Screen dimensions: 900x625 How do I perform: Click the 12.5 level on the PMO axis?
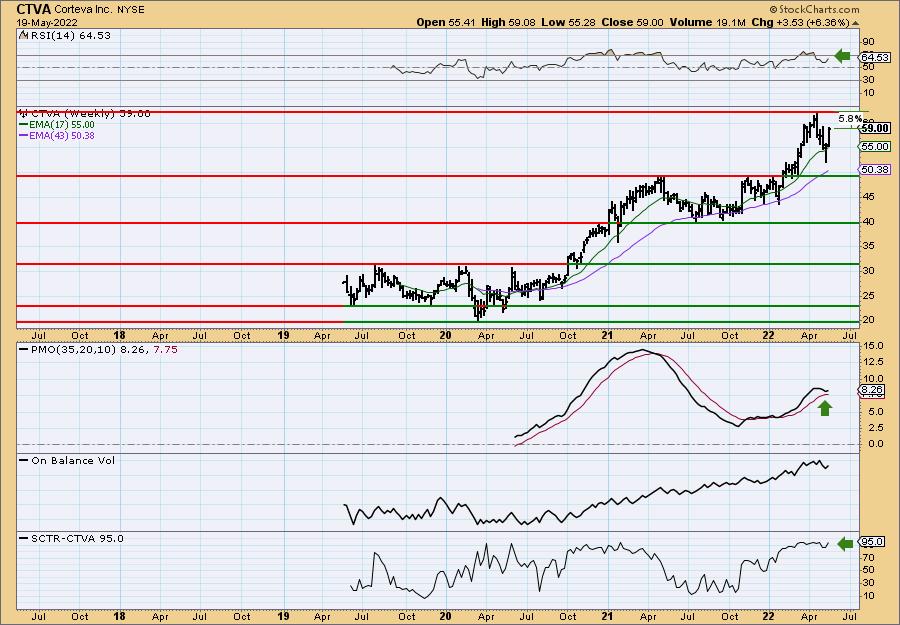click(x=872, y=362)
